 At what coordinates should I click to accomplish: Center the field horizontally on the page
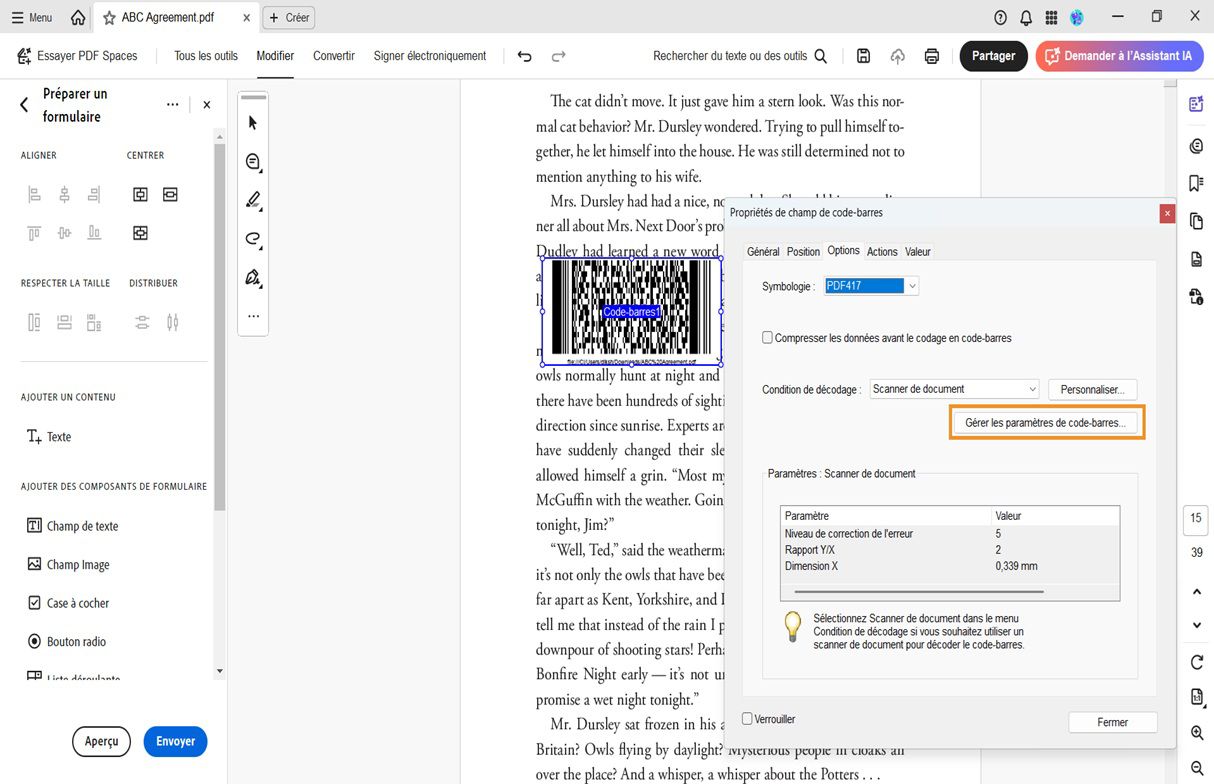170,194
